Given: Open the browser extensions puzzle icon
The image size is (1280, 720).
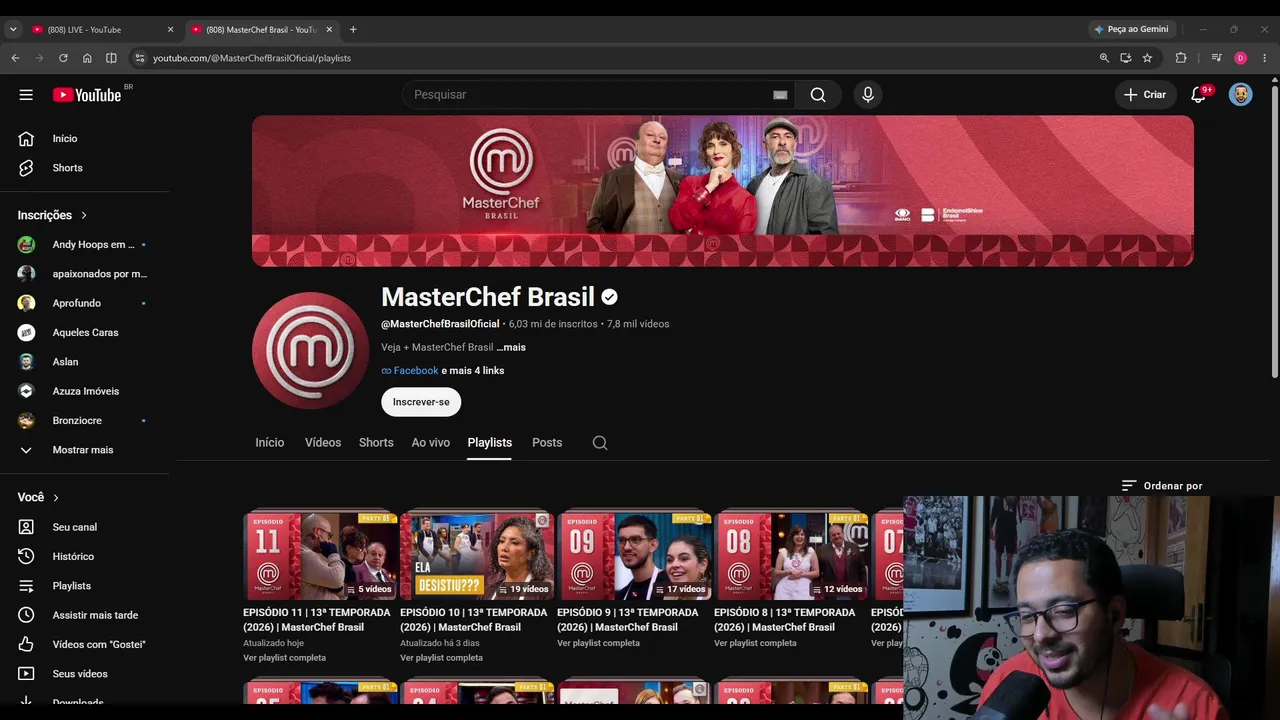Looking at the screenshot, I should 1181,58.
